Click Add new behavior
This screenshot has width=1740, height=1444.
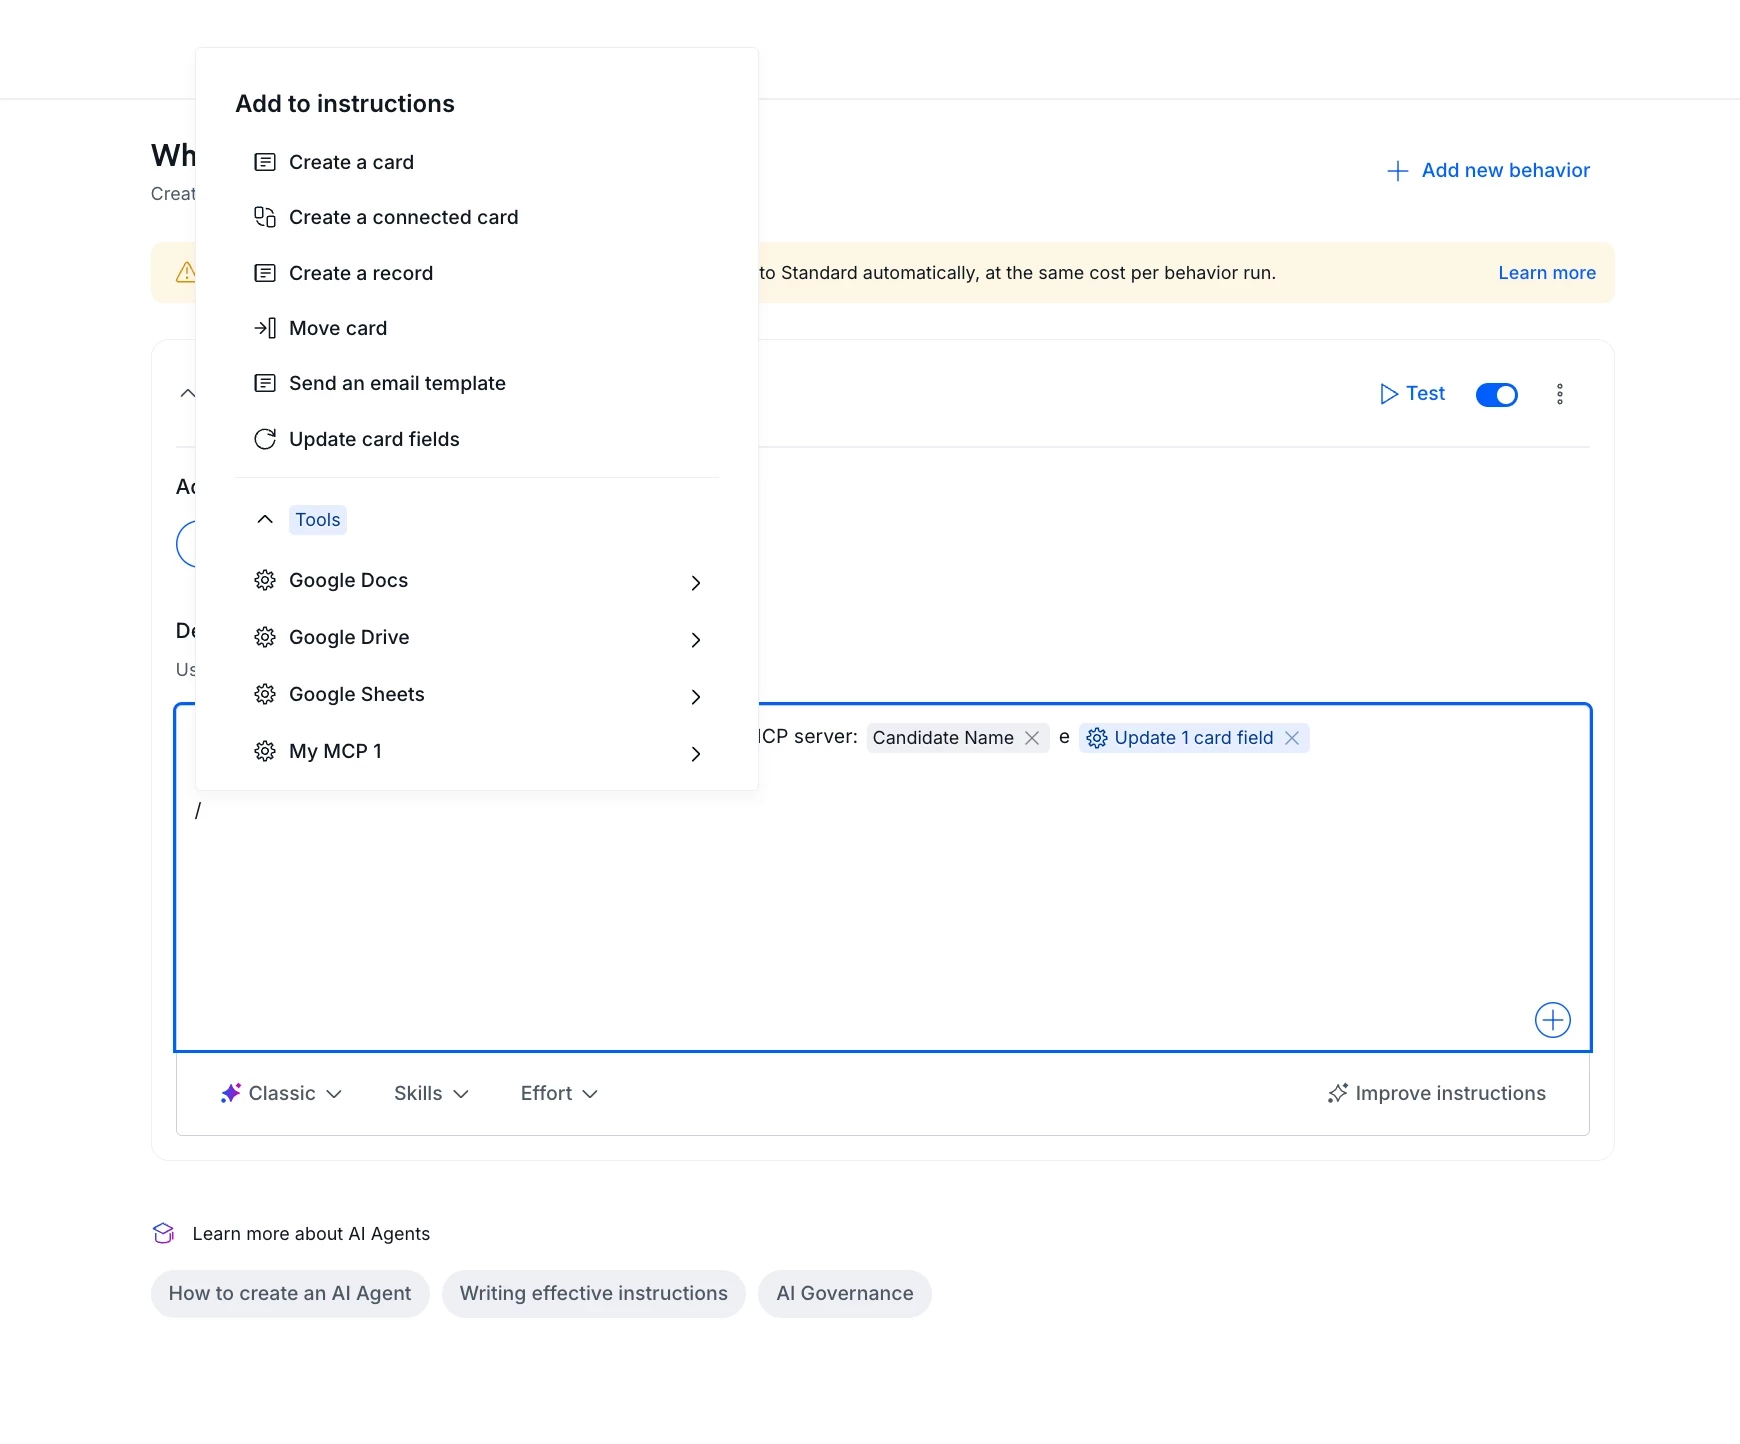coord(1488,170)
